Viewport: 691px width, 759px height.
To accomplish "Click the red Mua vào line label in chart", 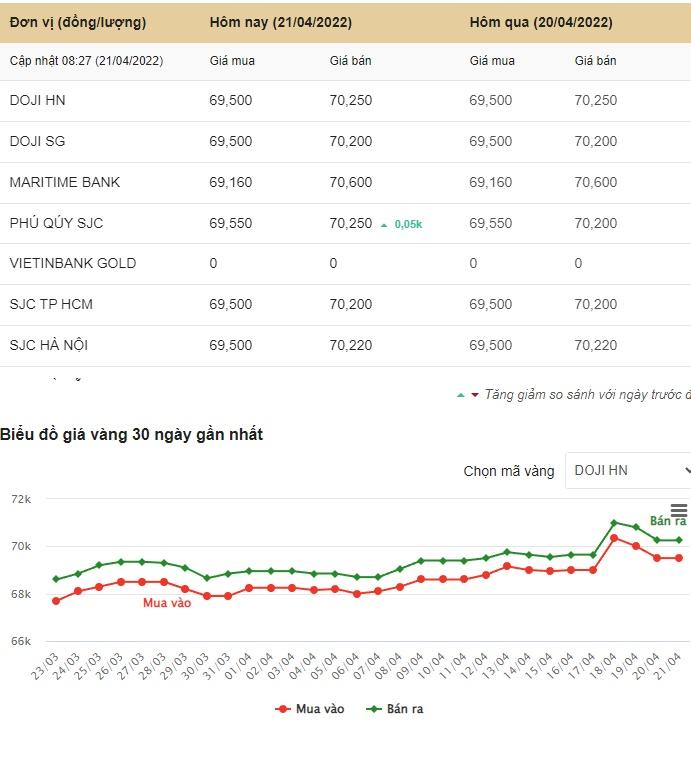I will pos(166,602).
